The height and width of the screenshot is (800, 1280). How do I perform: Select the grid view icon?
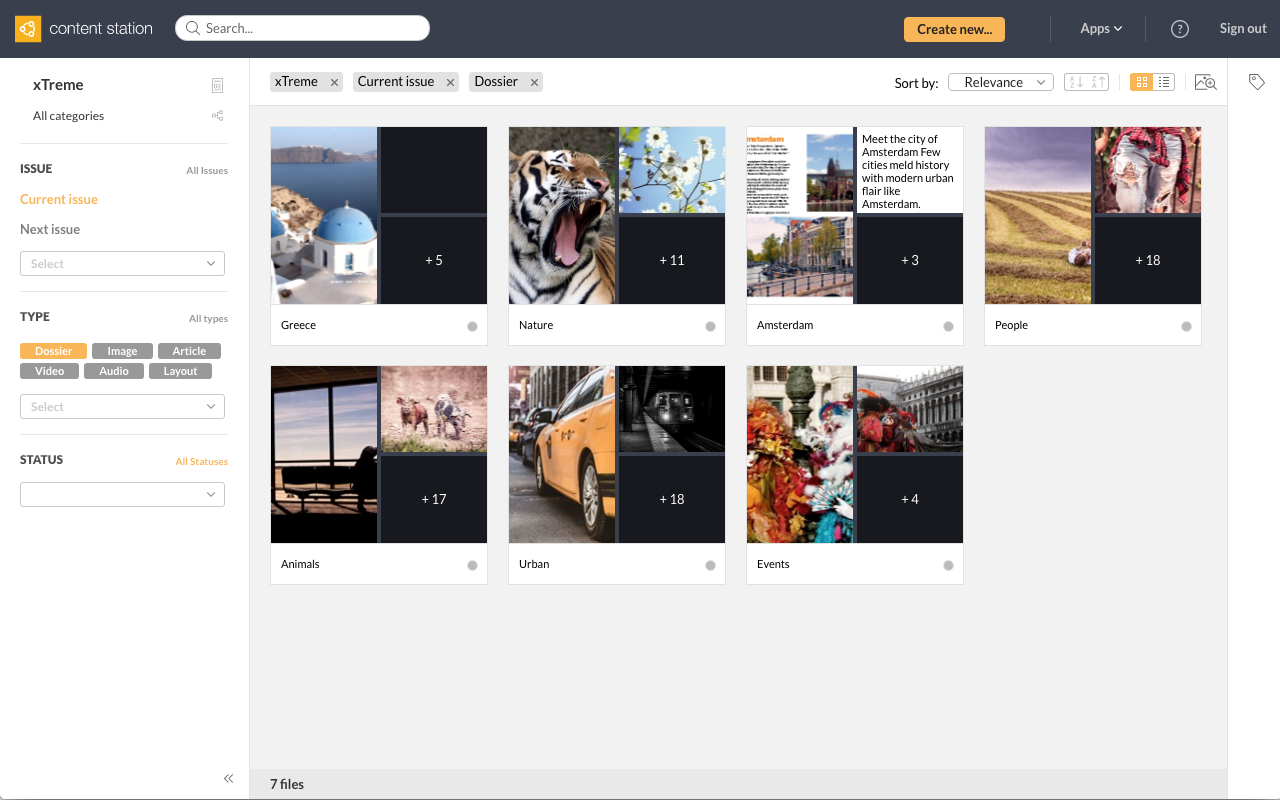(x=1141, y=81)
